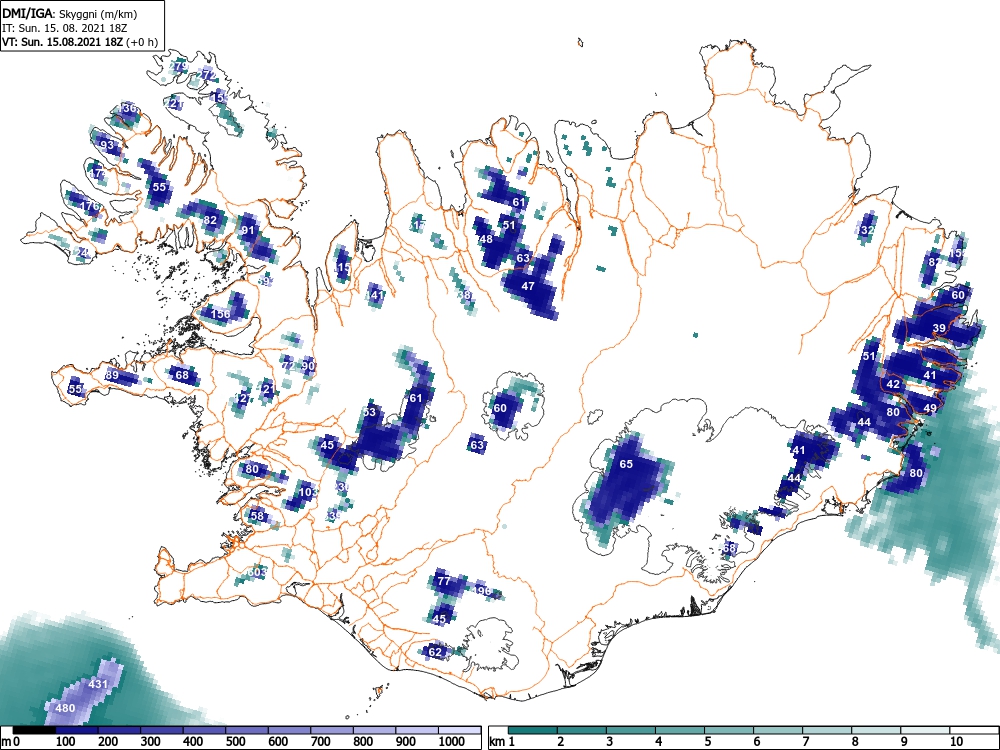Image resolution: width=1000 pixels, height=750 pixels.
Task: Click the dark navy swatch between 100 and 200
Action: click(77, 730)
